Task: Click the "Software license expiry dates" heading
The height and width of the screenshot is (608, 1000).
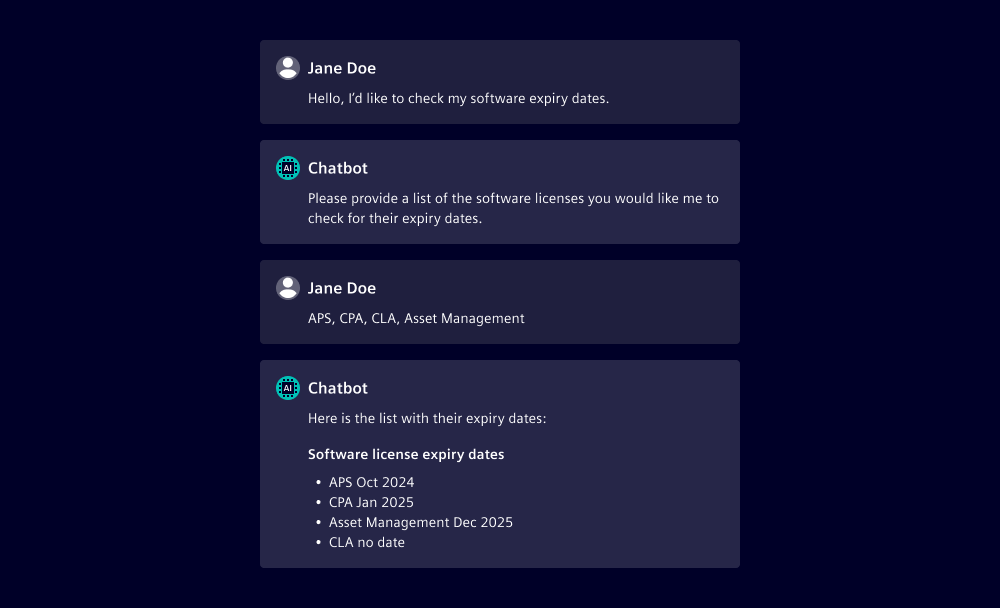Action: tap(406, 454)
